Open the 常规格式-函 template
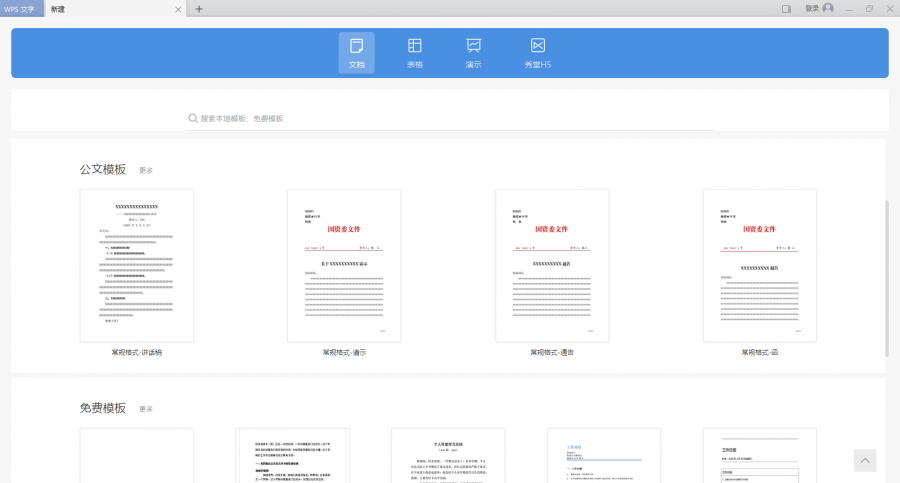The width and height of the screenshot is (900, 483). click(760, 266)
